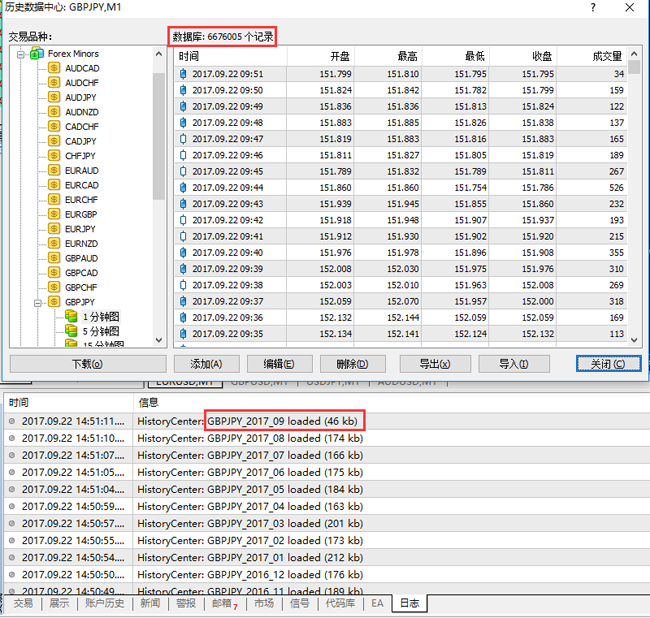Click the candle icon of the 09:42 bar
Image resolution: width=650 pixels, height=618 pixels.
point(183,220)
